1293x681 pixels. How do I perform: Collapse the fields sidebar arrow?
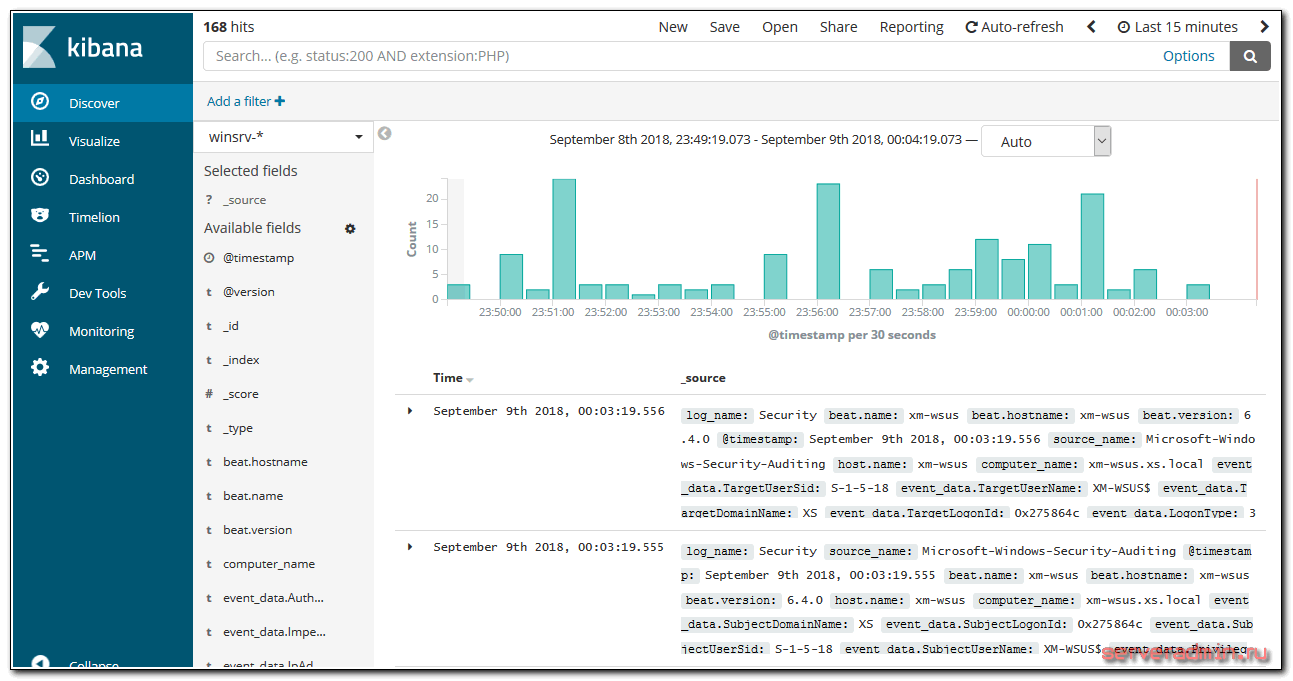click(384, 134)
